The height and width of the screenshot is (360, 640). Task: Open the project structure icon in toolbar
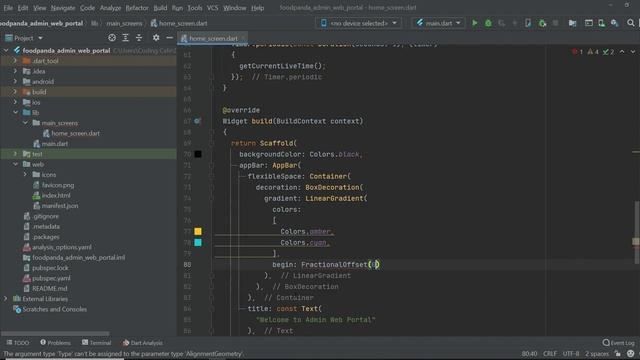[x=572, y=23]
